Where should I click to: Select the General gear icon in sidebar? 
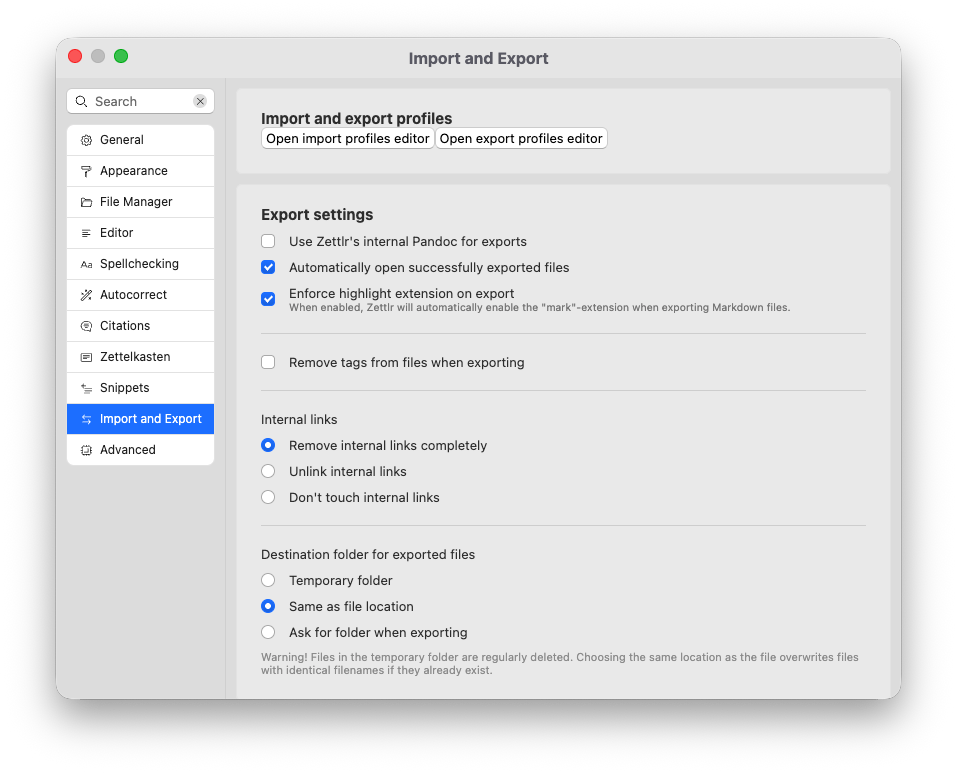[x=86, y=139]
